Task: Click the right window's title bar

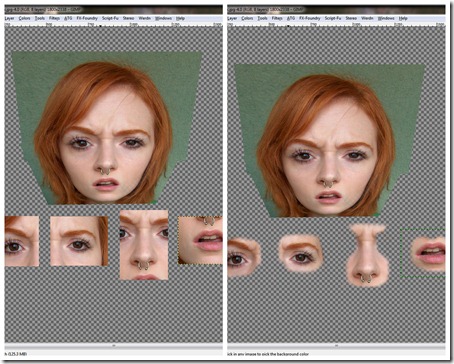Action: click(x=336, y=9)
